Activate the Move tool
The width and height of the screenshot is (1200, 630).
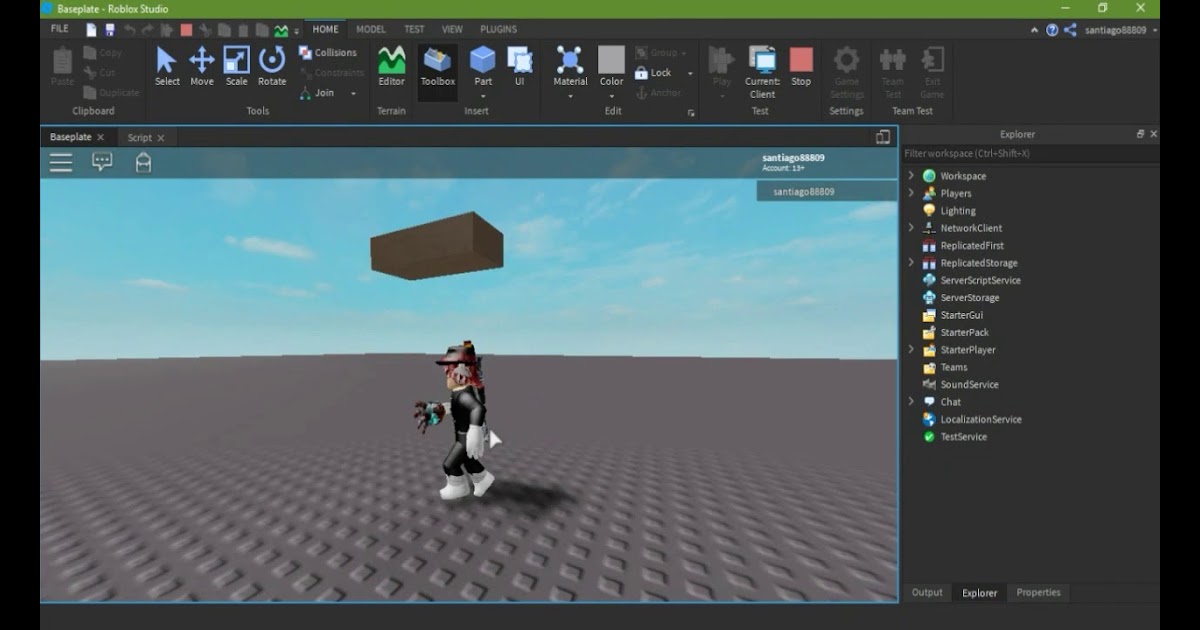(x=202, y=67)
